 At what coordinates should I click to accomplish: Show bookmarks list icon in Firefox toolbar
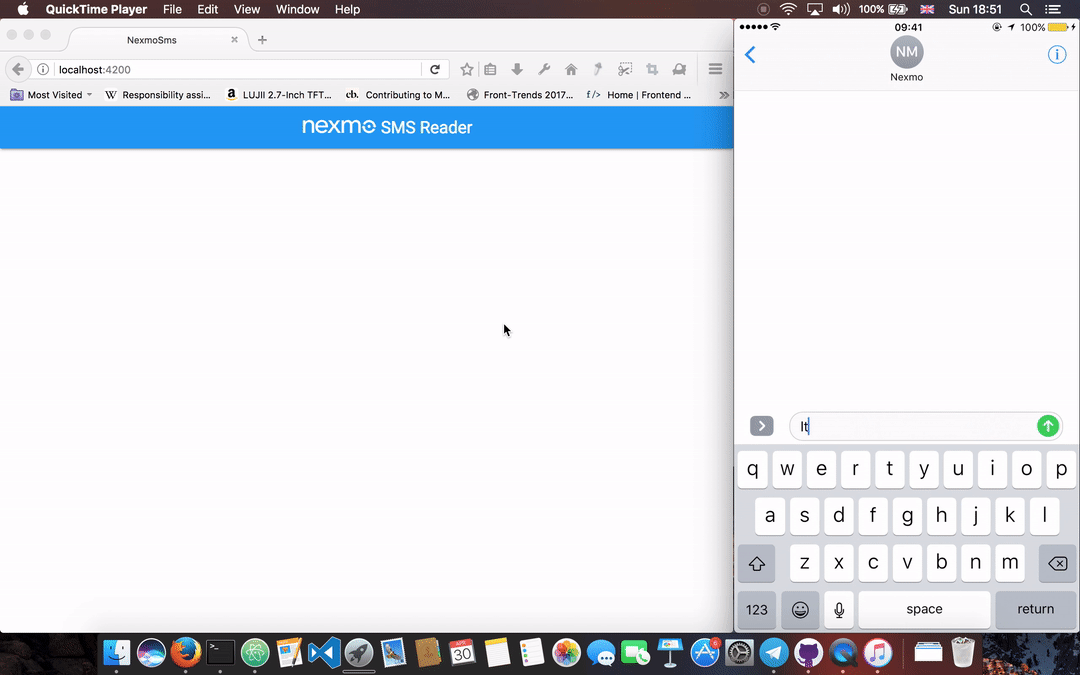(490, 70)
